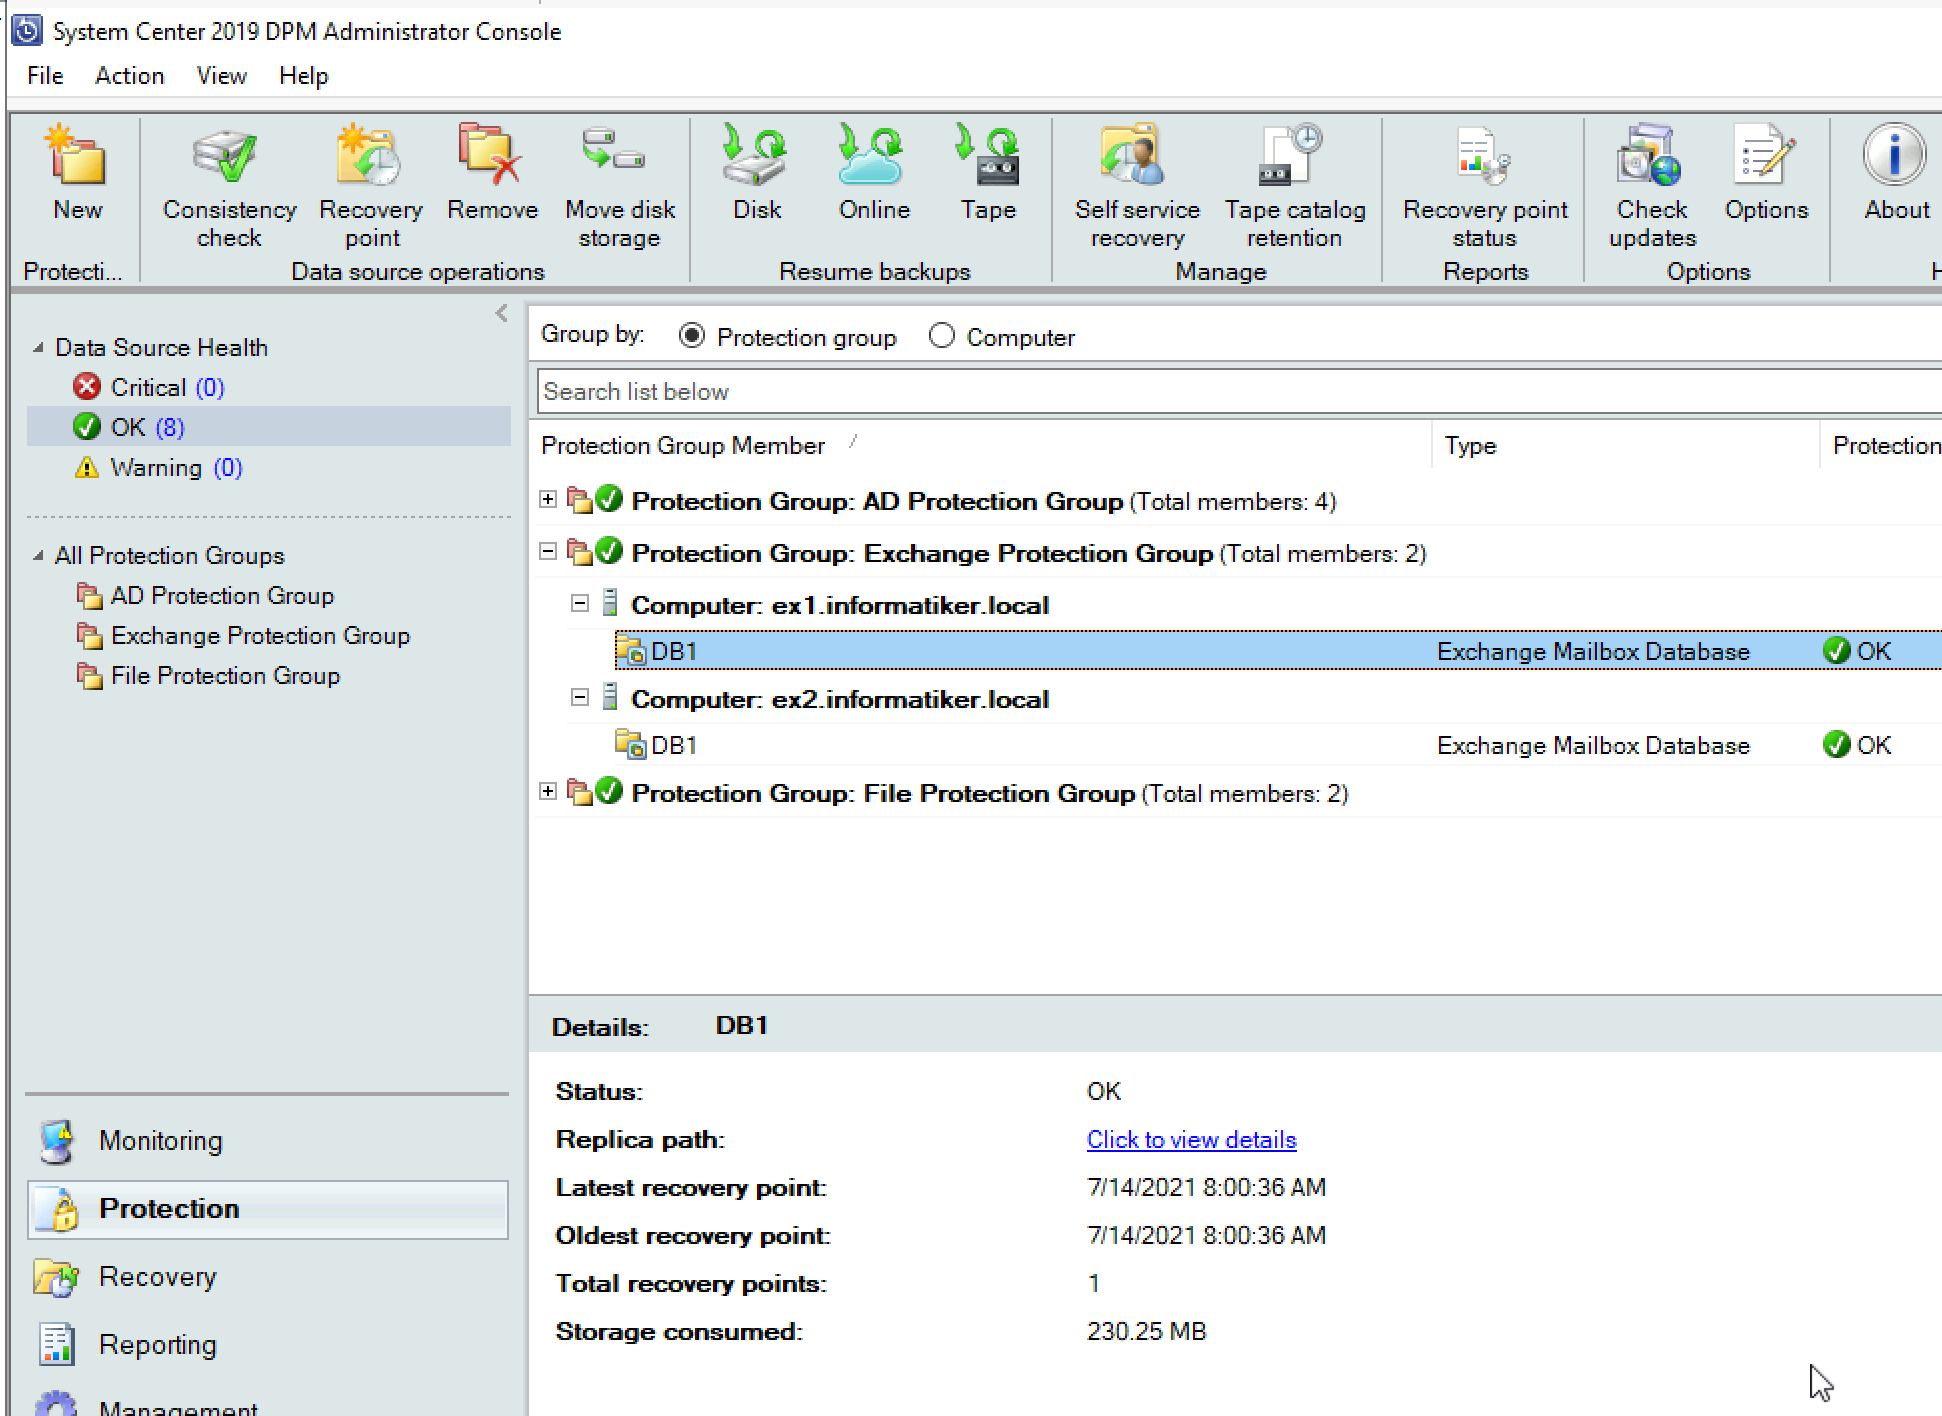Viewport: 1942px width, 1416px height.
Task: Select Exchange Protection Group in left pane
Action: [260, 636]
